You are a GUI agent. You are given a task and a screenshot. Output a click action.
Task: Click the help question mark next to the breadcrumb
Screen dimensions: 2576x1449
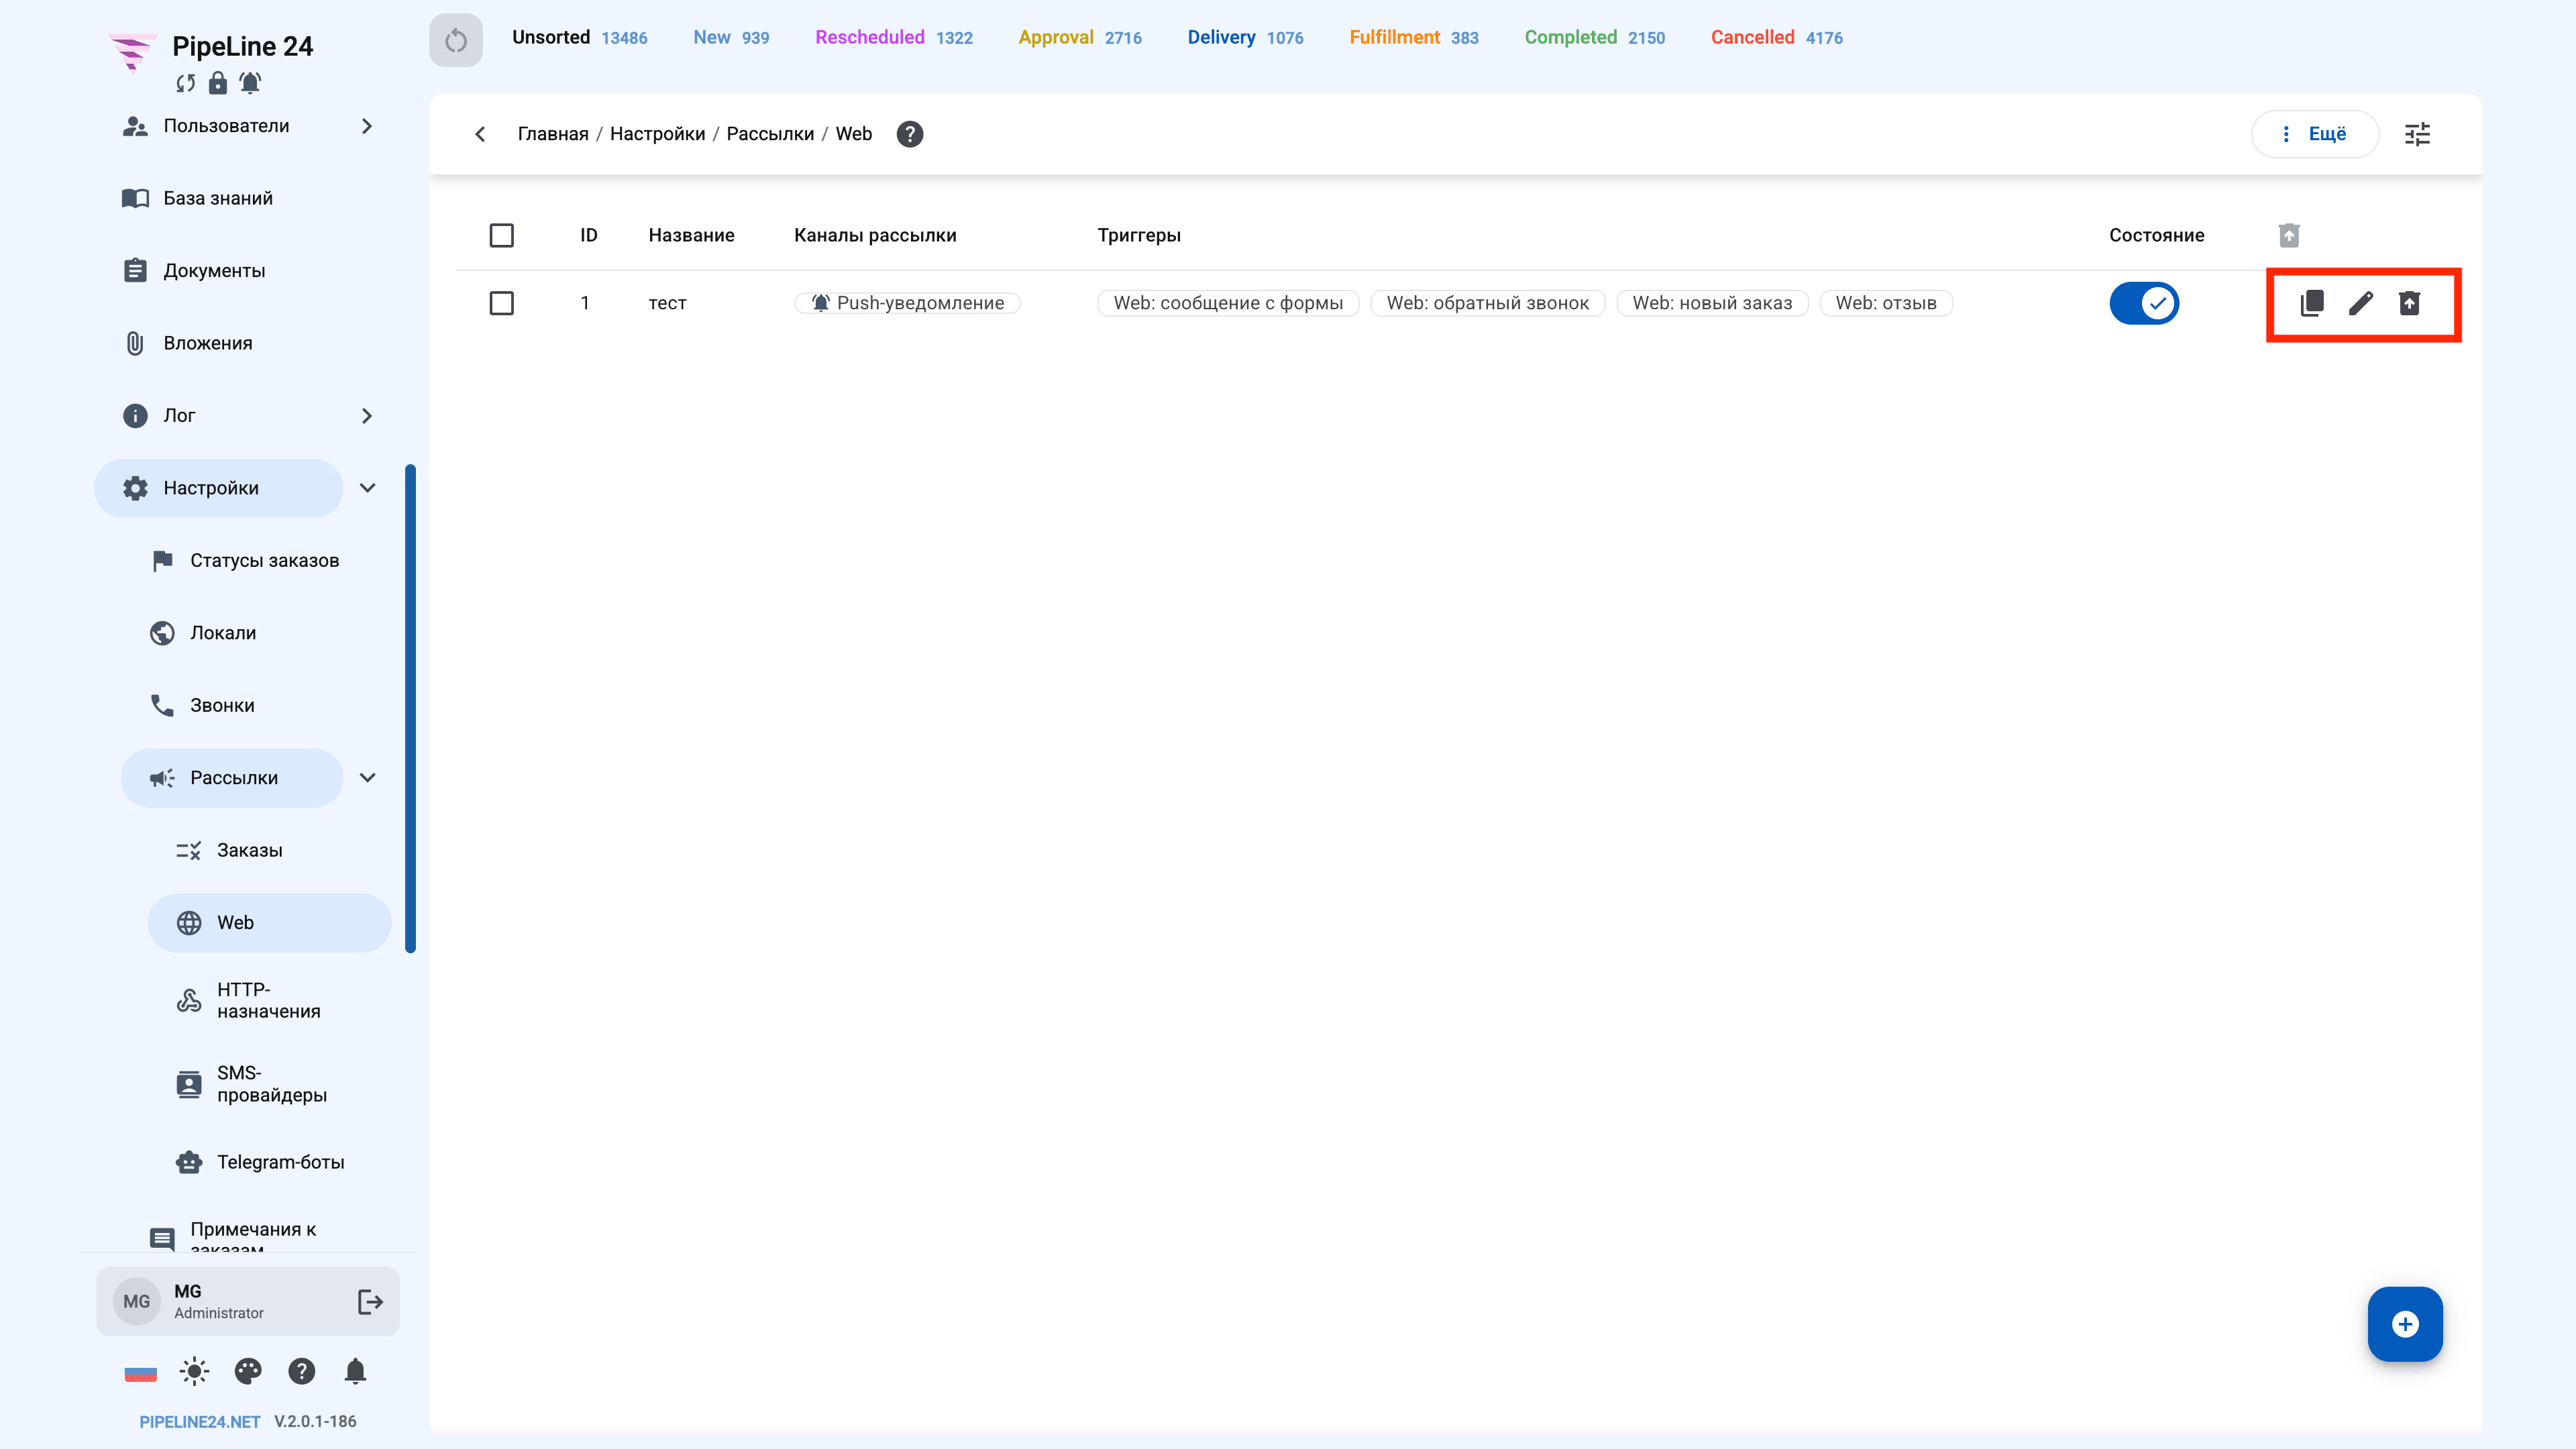(910, 134)
